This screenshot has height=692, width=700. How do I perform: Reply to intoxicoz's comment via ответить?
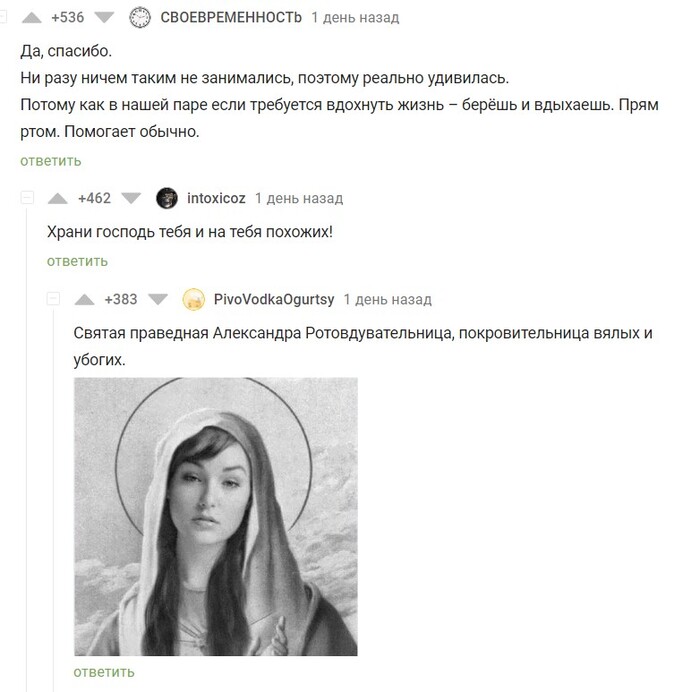(x=78, y=261)
